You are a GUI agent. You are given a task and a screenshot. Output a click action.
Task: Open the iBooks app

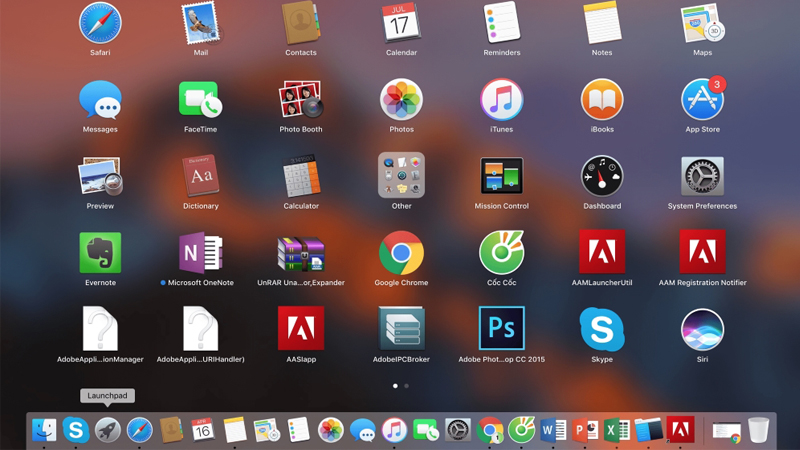[602, 100]
